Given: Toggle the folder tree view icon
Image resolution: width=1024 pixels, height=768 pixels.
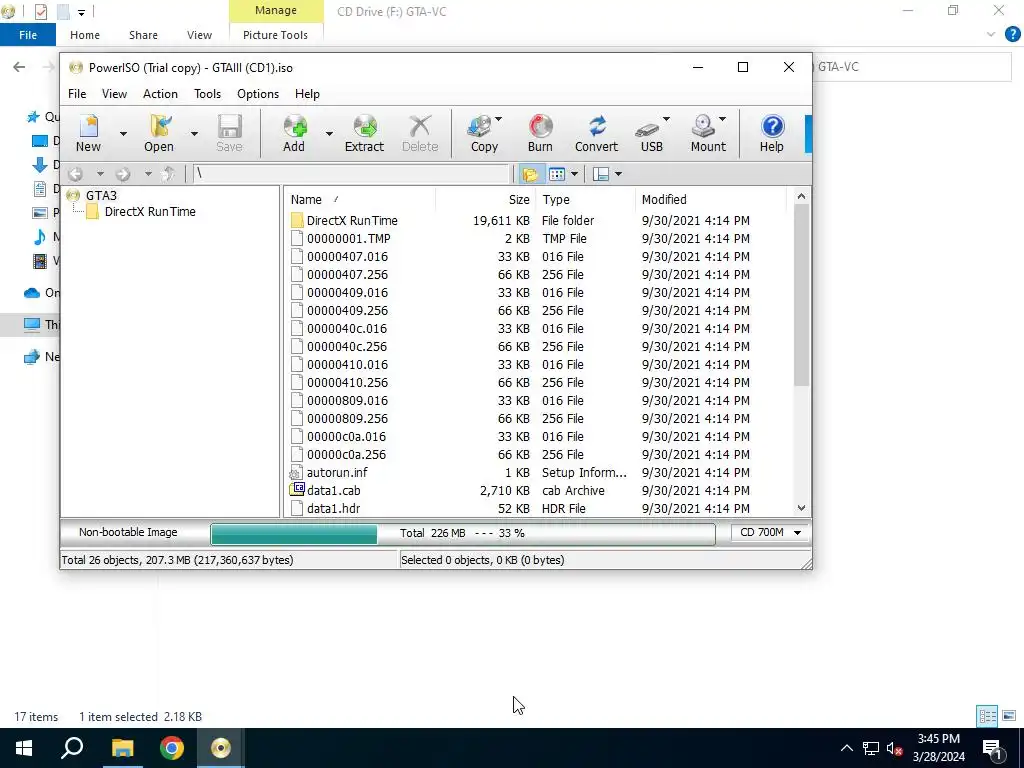Looking at the screenshot, I should [530, 174].
